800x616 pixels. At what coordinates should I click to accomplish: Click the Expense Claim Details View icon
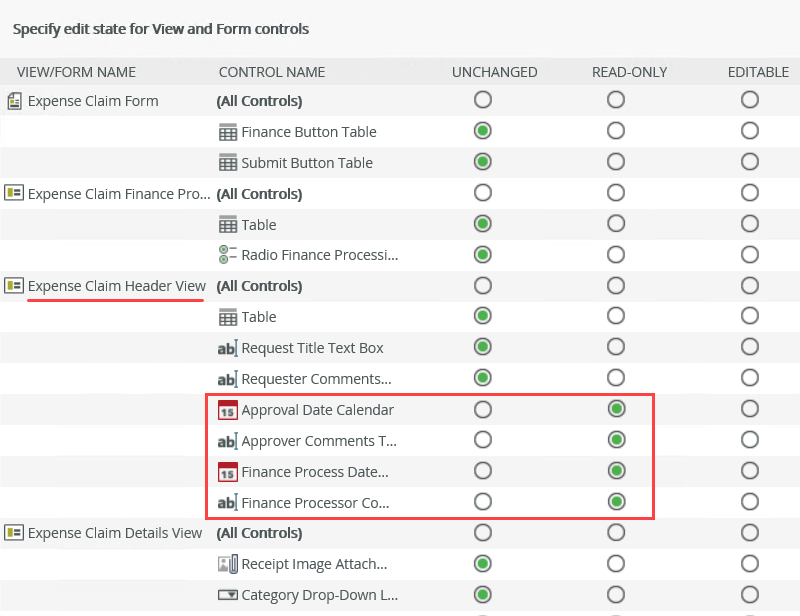(14, 533)
